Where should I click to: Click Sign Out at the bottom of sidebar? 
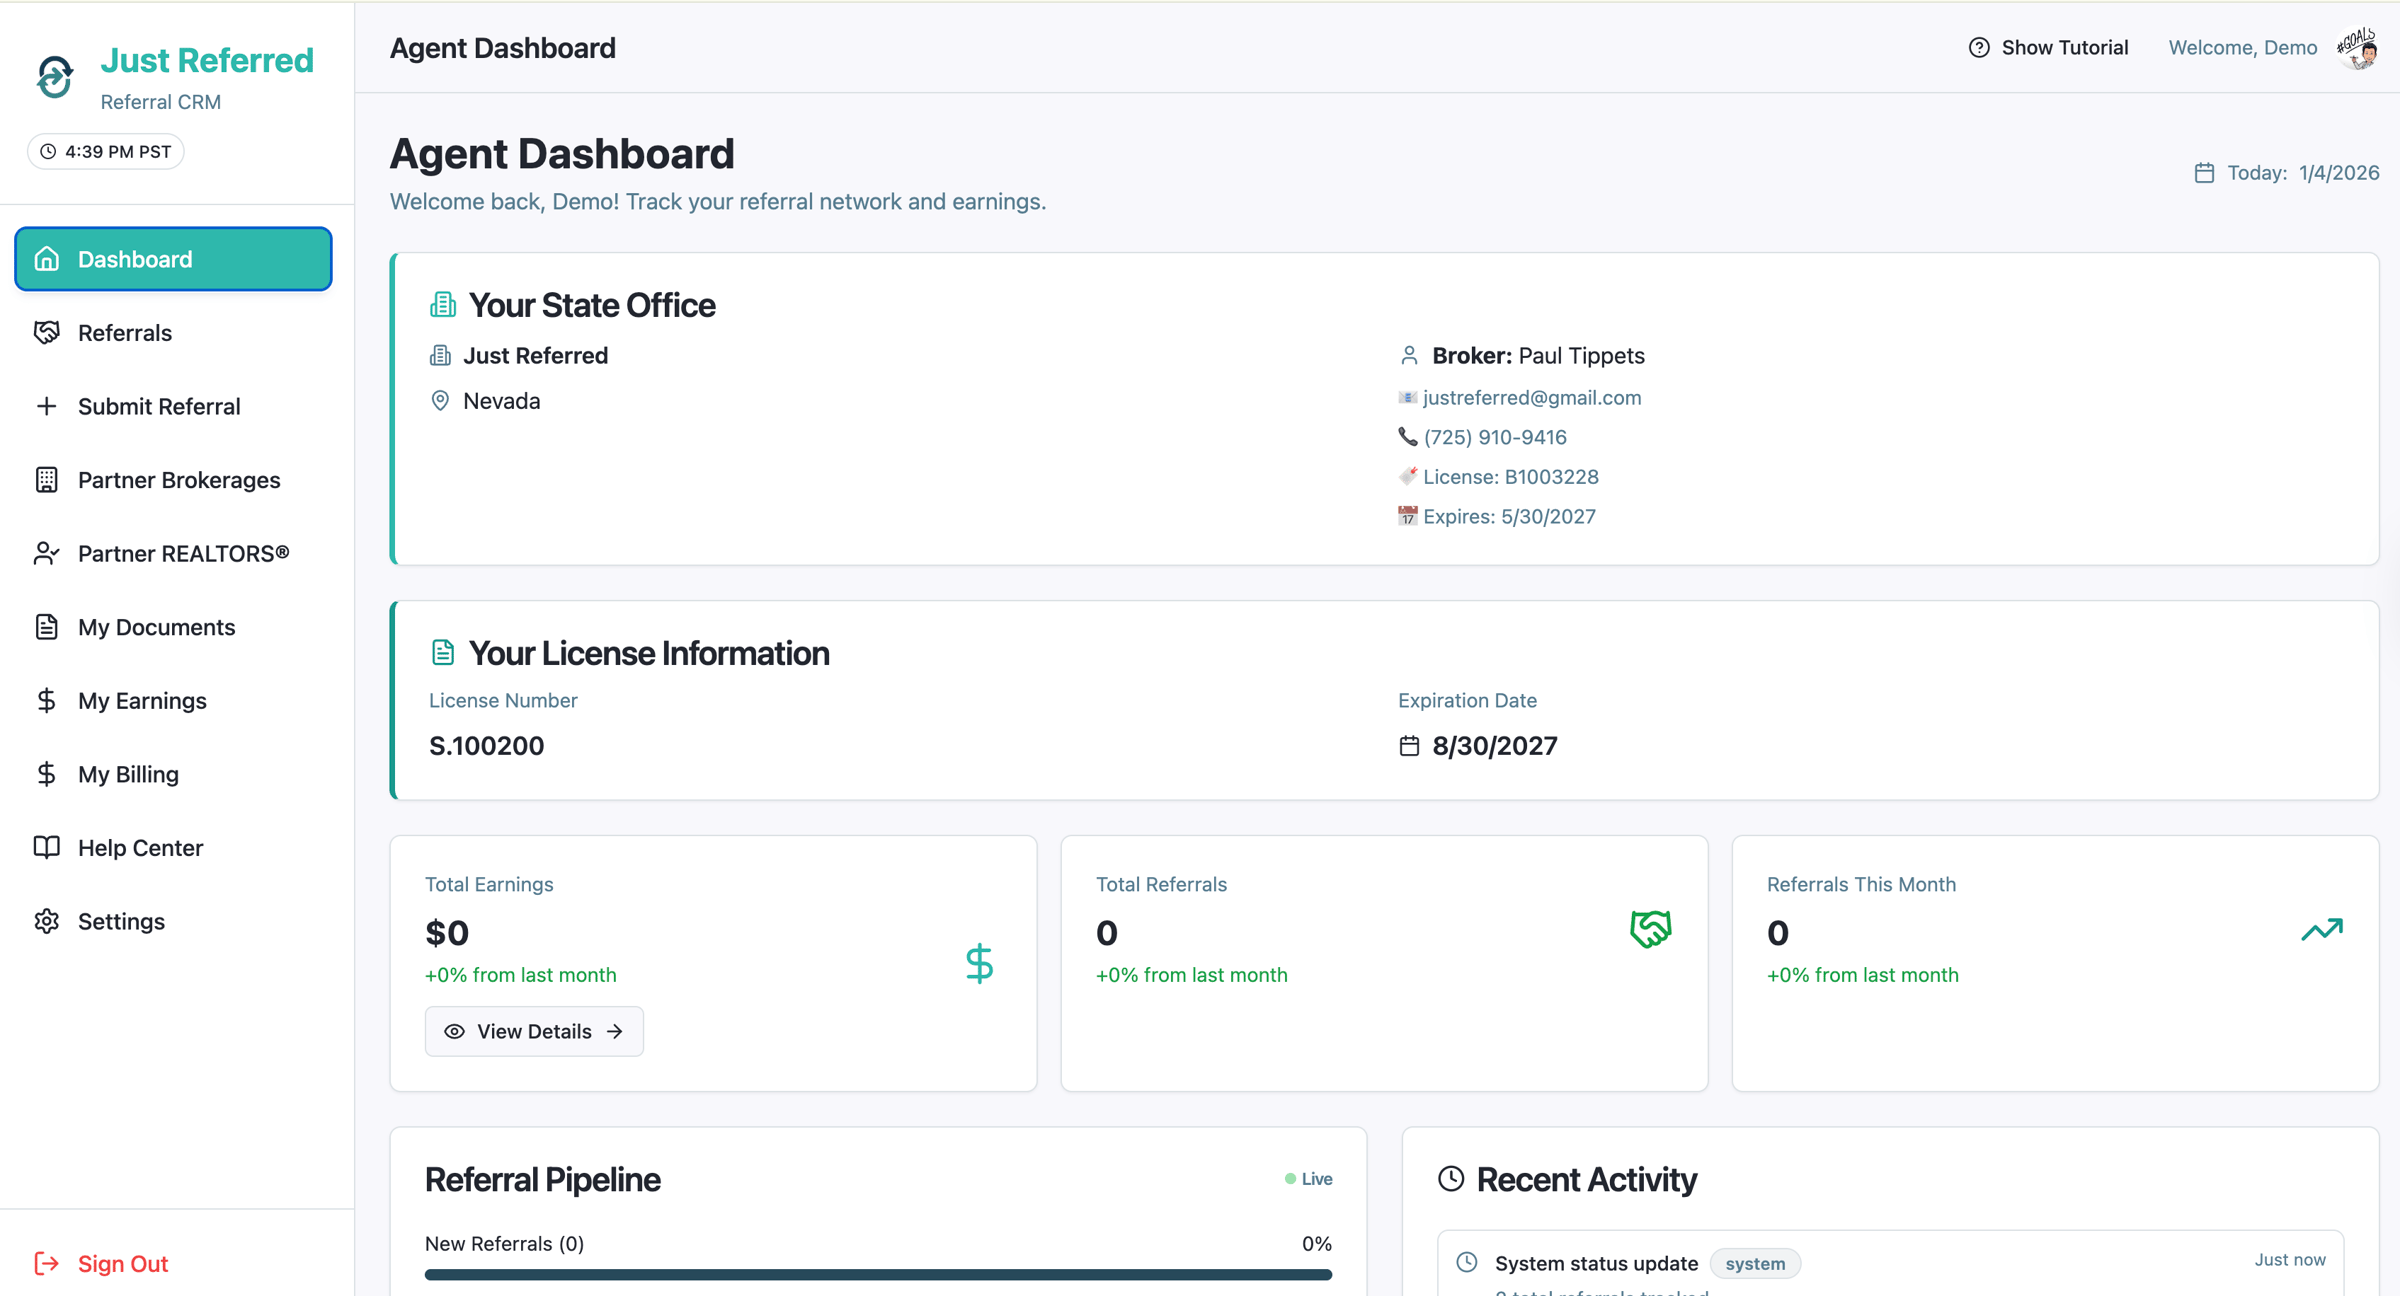click(122, 1263)
